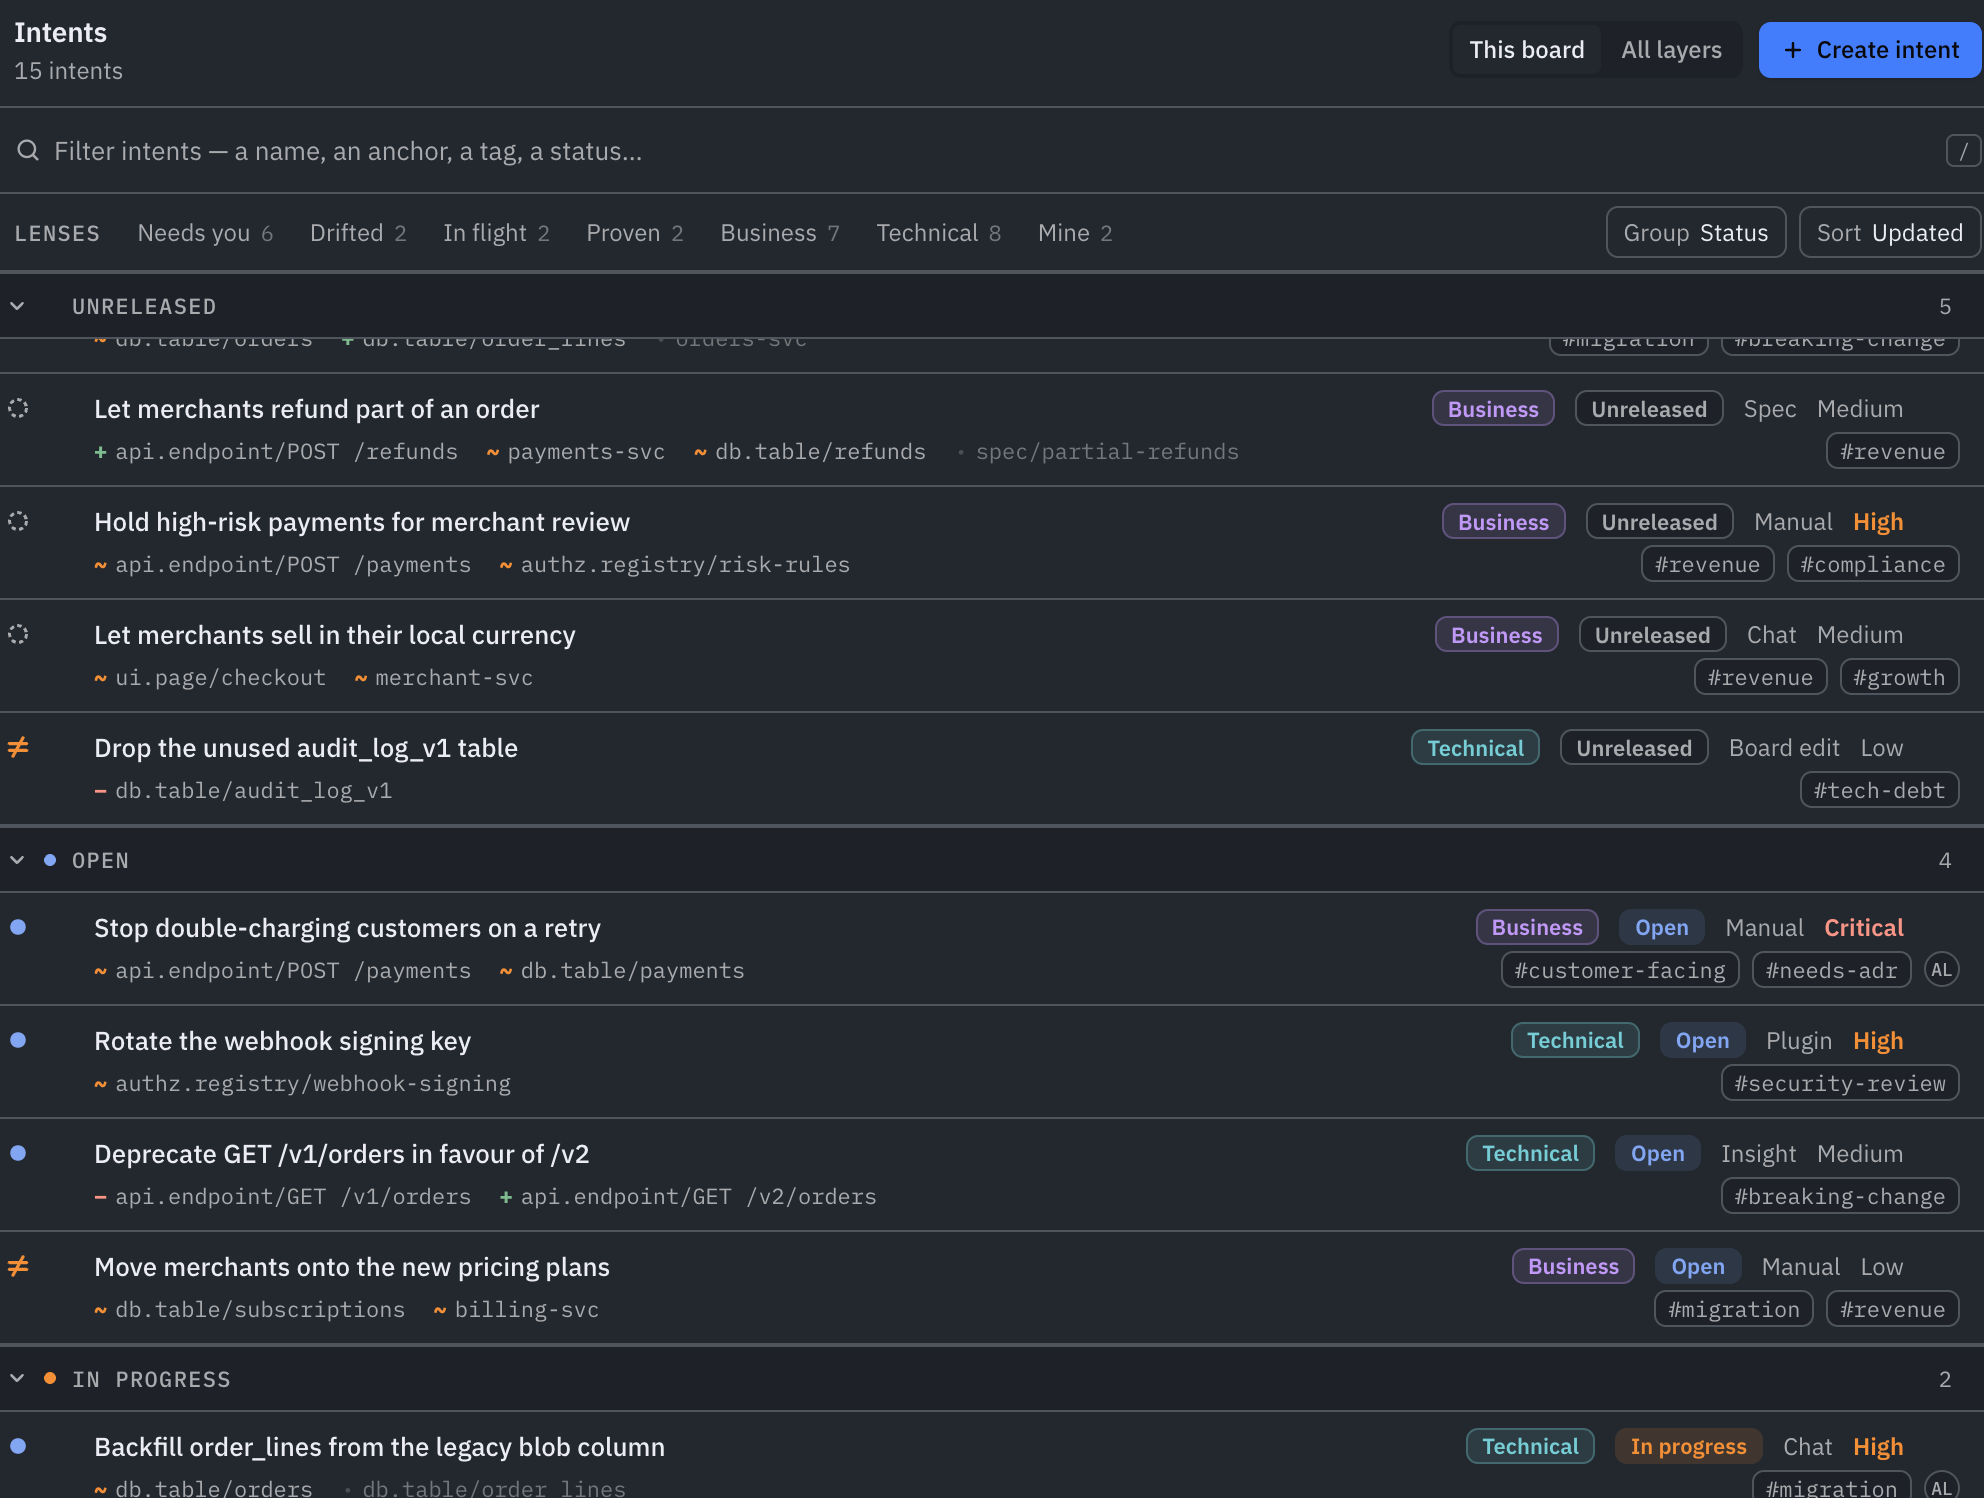Click anchor authz.registry/webhook-signing

[313, 1084]
